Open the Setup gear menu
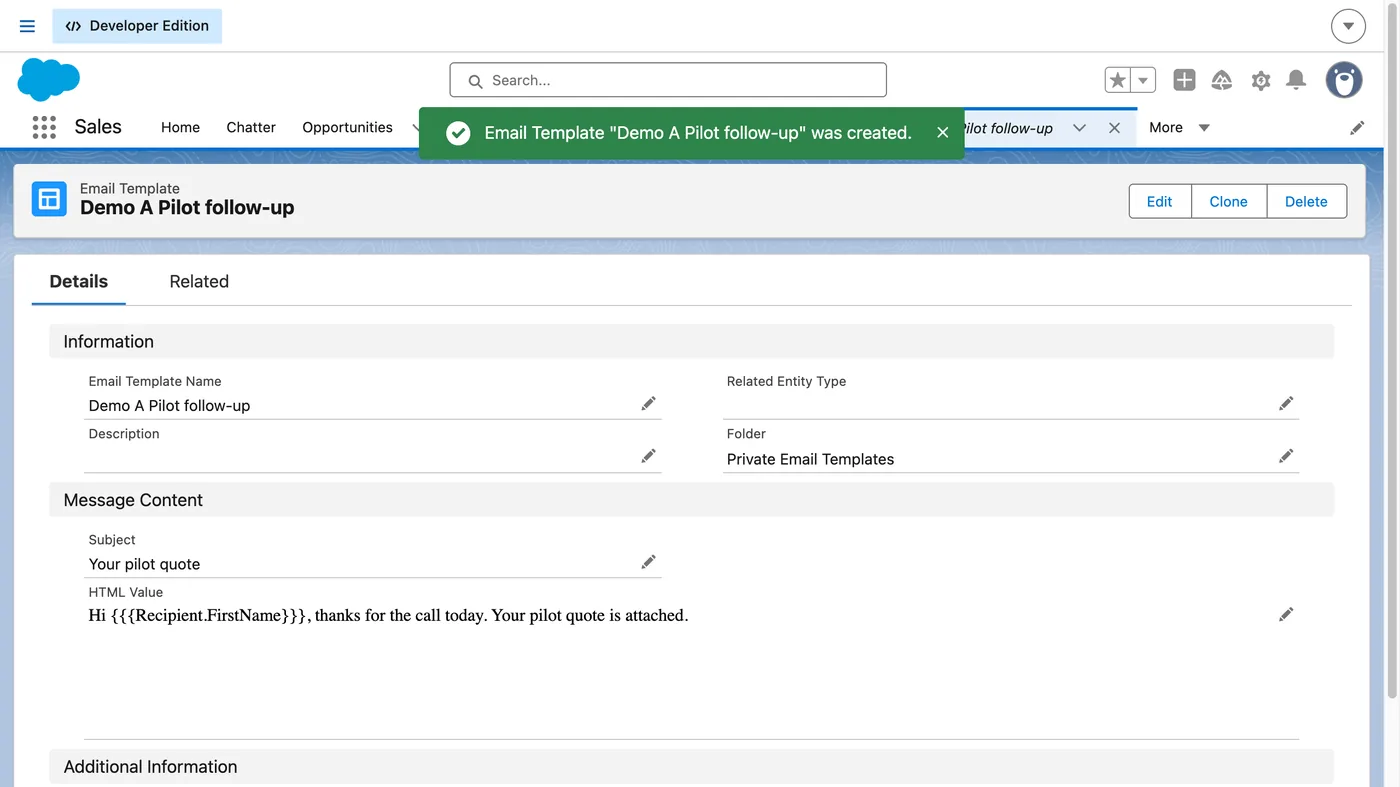The image size is (1400, 787). [x=1260, y=80]
